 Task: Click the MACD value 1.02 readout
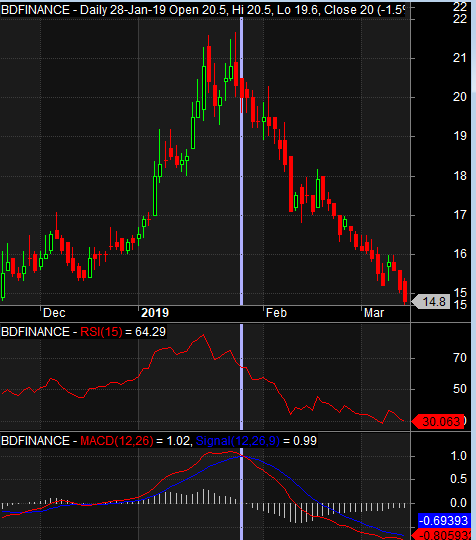(178, 441)
